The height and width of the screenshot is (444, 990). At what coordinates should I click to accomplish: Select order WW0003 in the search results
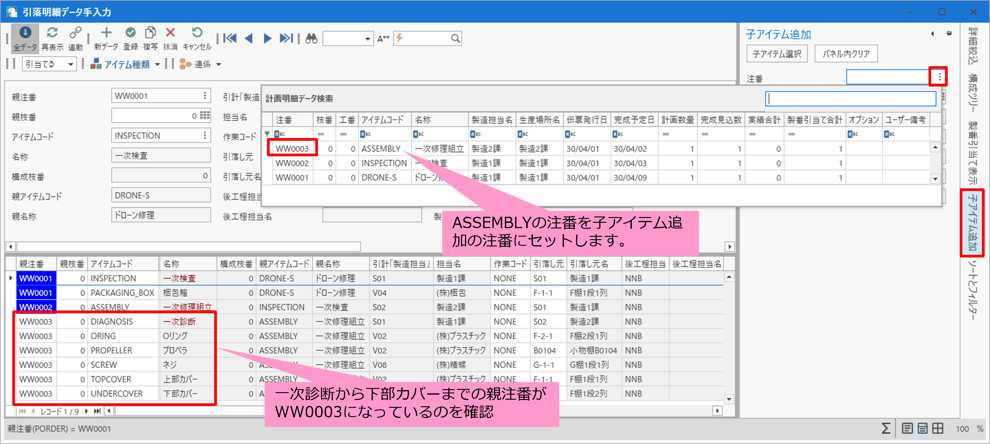point(292,148)
